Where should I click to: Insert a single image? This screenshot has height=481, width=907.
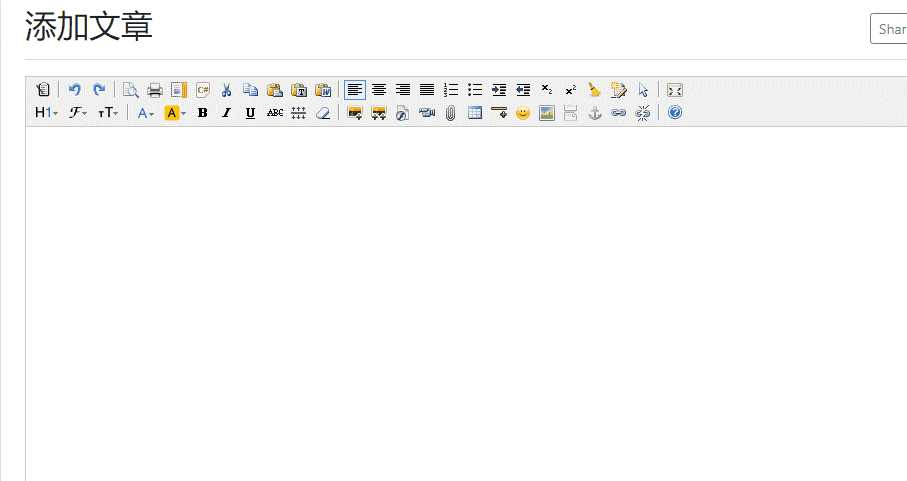tap(355, 113)
